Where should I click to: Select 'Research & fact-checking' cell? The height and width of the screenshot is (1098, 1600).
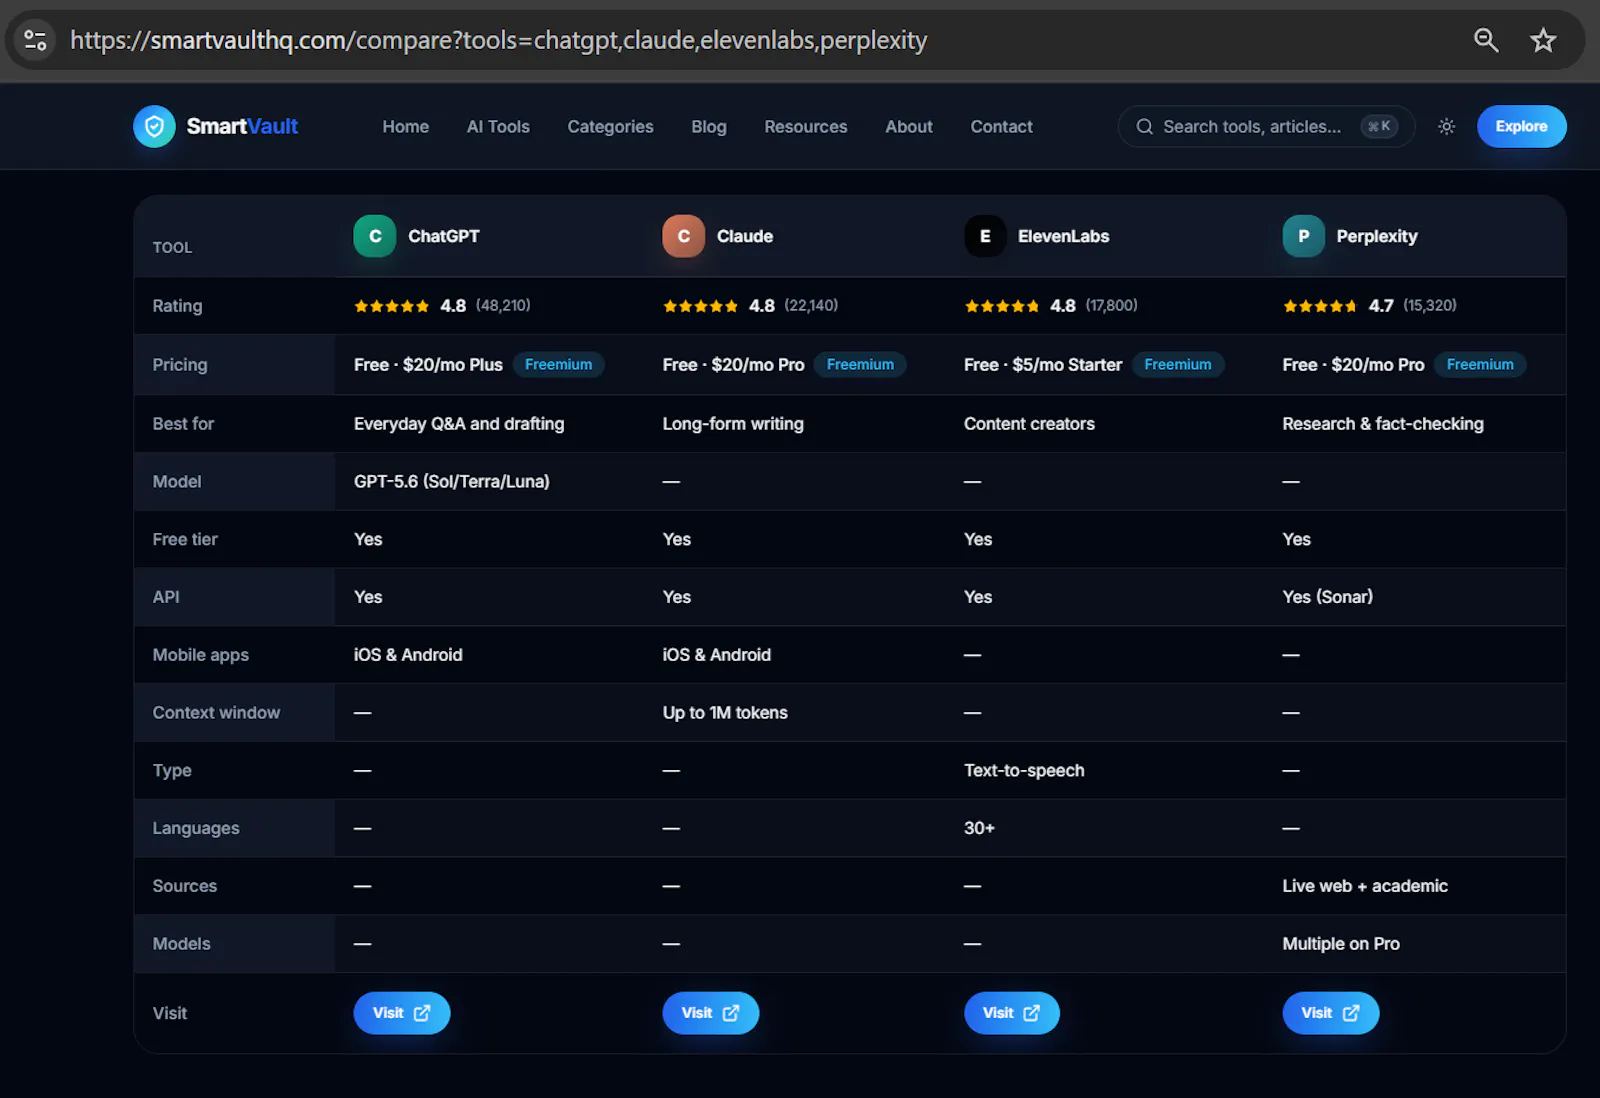click(1383, 424)
